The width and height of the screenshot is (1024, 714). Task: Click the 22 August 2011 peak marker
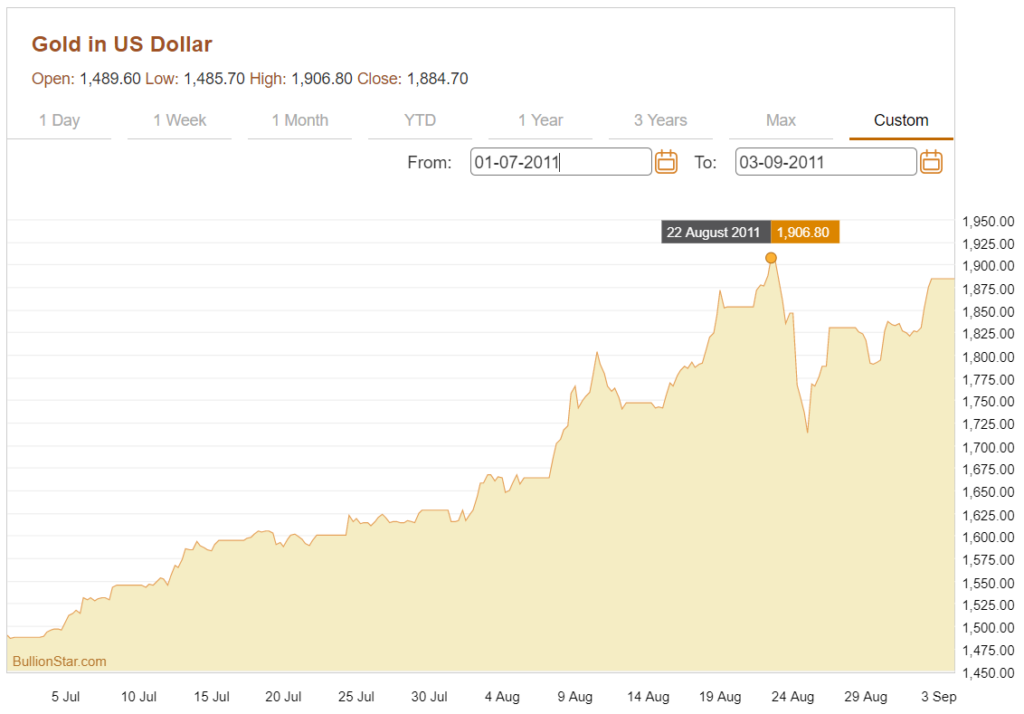point(771,258)
